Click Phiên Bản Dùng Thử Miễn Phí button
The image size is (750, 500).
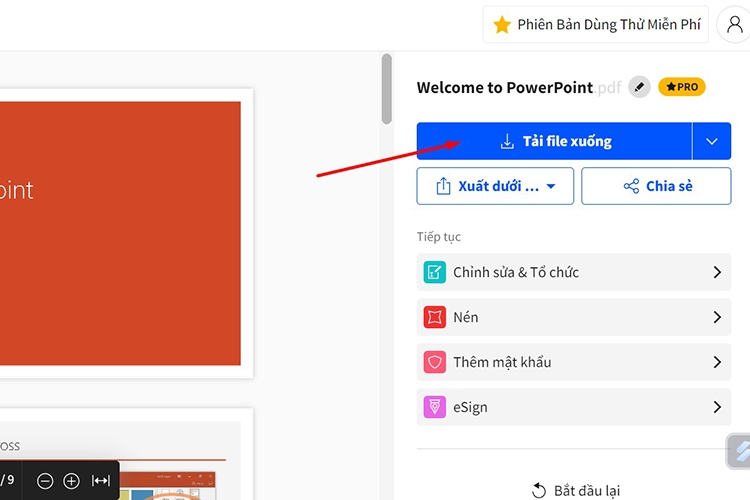click(x=596, y=24)
